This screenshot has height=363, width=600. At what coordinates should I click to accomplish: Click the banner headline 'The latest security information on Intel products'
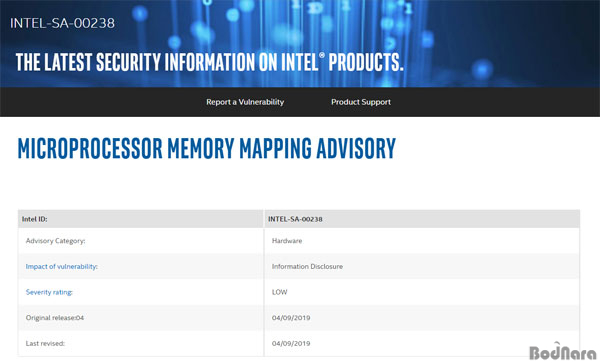pyautogui.click(x=209, y=62)
